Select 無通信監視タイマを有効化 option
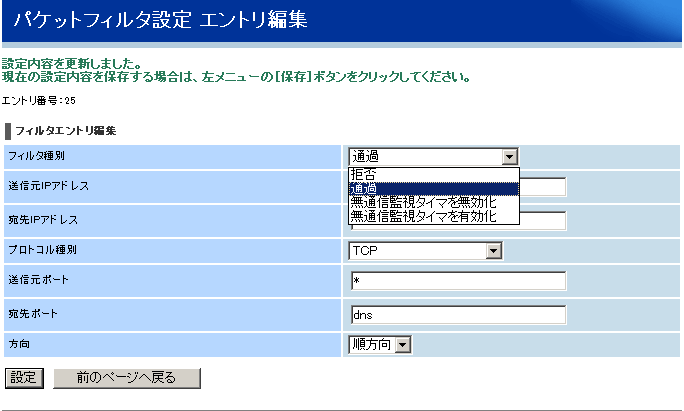 tap(434, 216)
